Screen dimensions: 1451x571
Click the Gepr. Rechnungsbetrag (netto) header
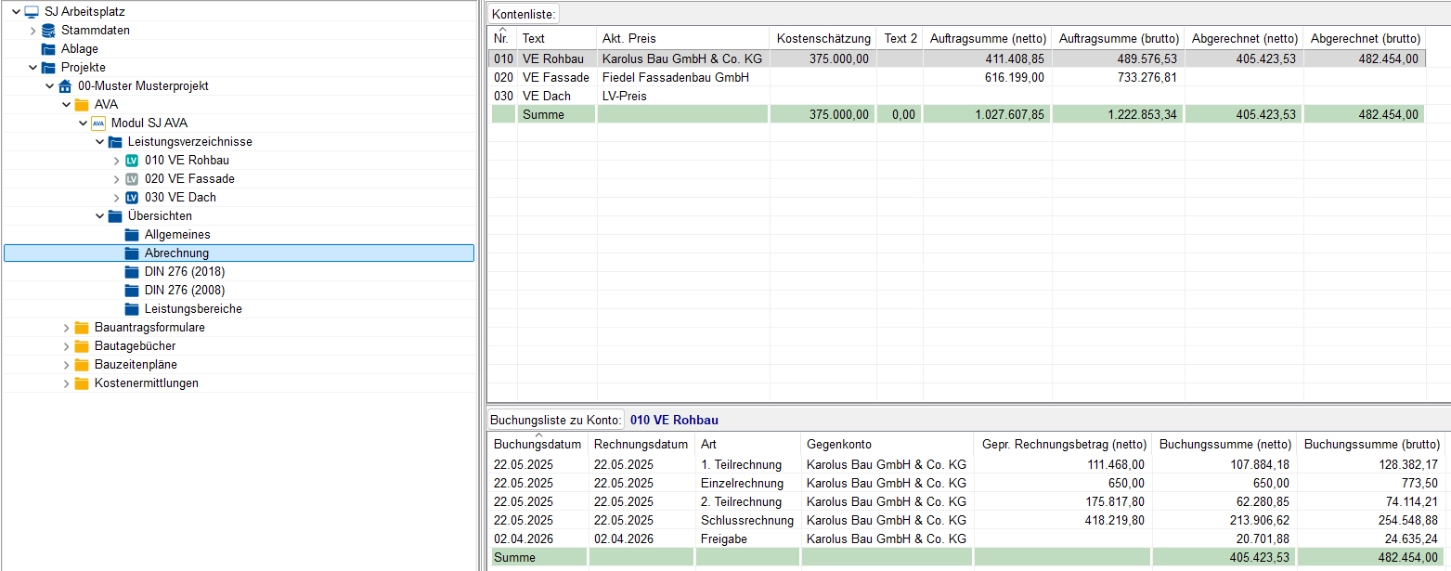pyautogui.click(x=1062, y=444)
